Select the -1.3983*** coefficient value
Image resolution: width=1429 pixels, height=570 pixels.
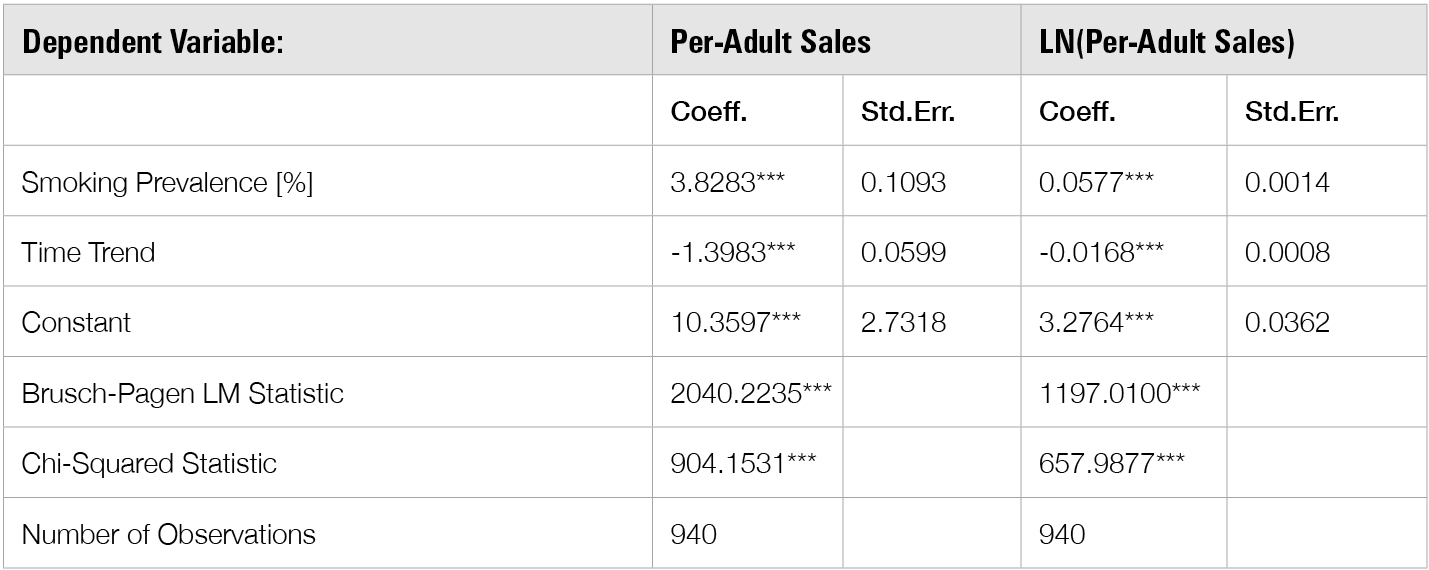732,252
